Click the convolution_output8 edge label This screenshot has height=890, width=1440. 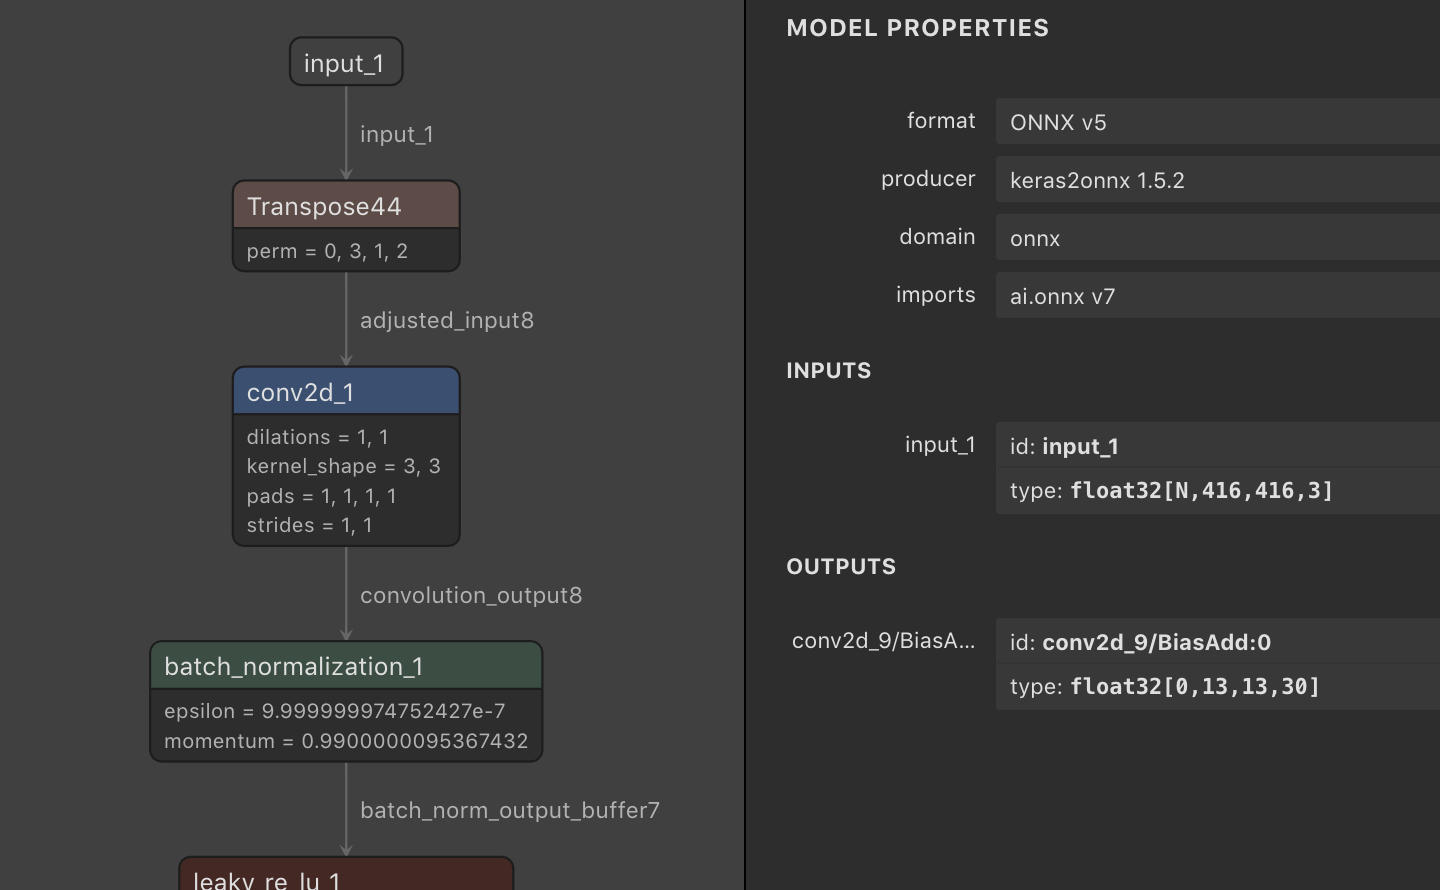[x=471, y=595]
